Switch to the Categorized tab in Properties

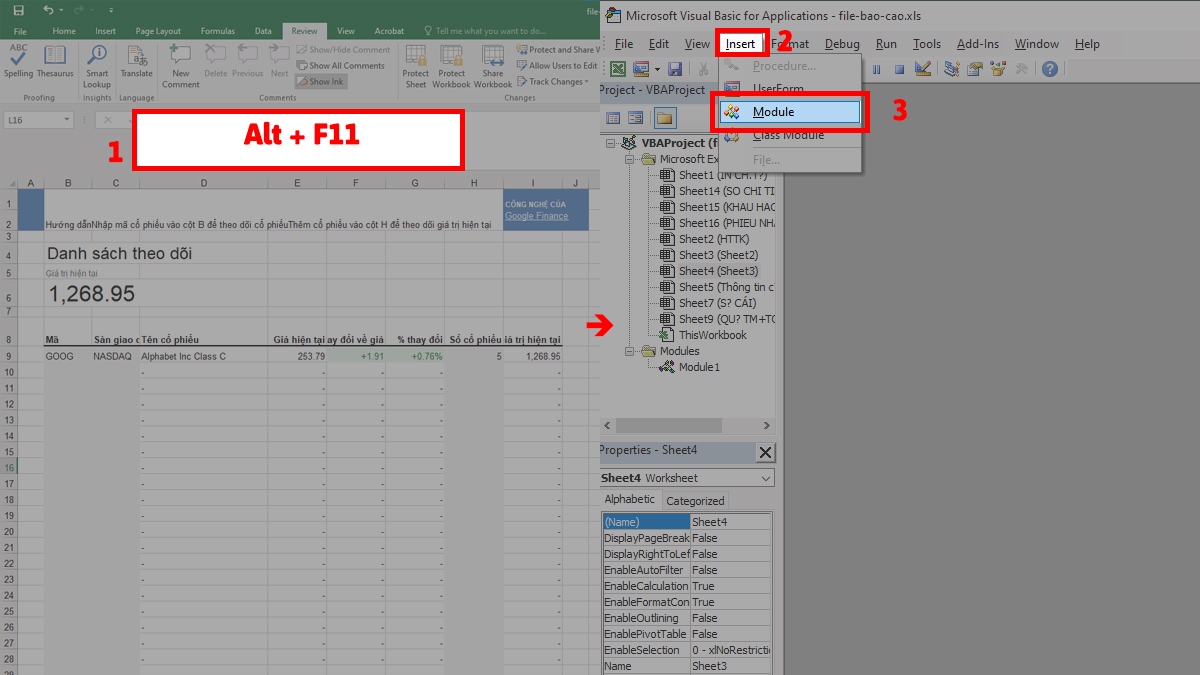coord(695,499)
